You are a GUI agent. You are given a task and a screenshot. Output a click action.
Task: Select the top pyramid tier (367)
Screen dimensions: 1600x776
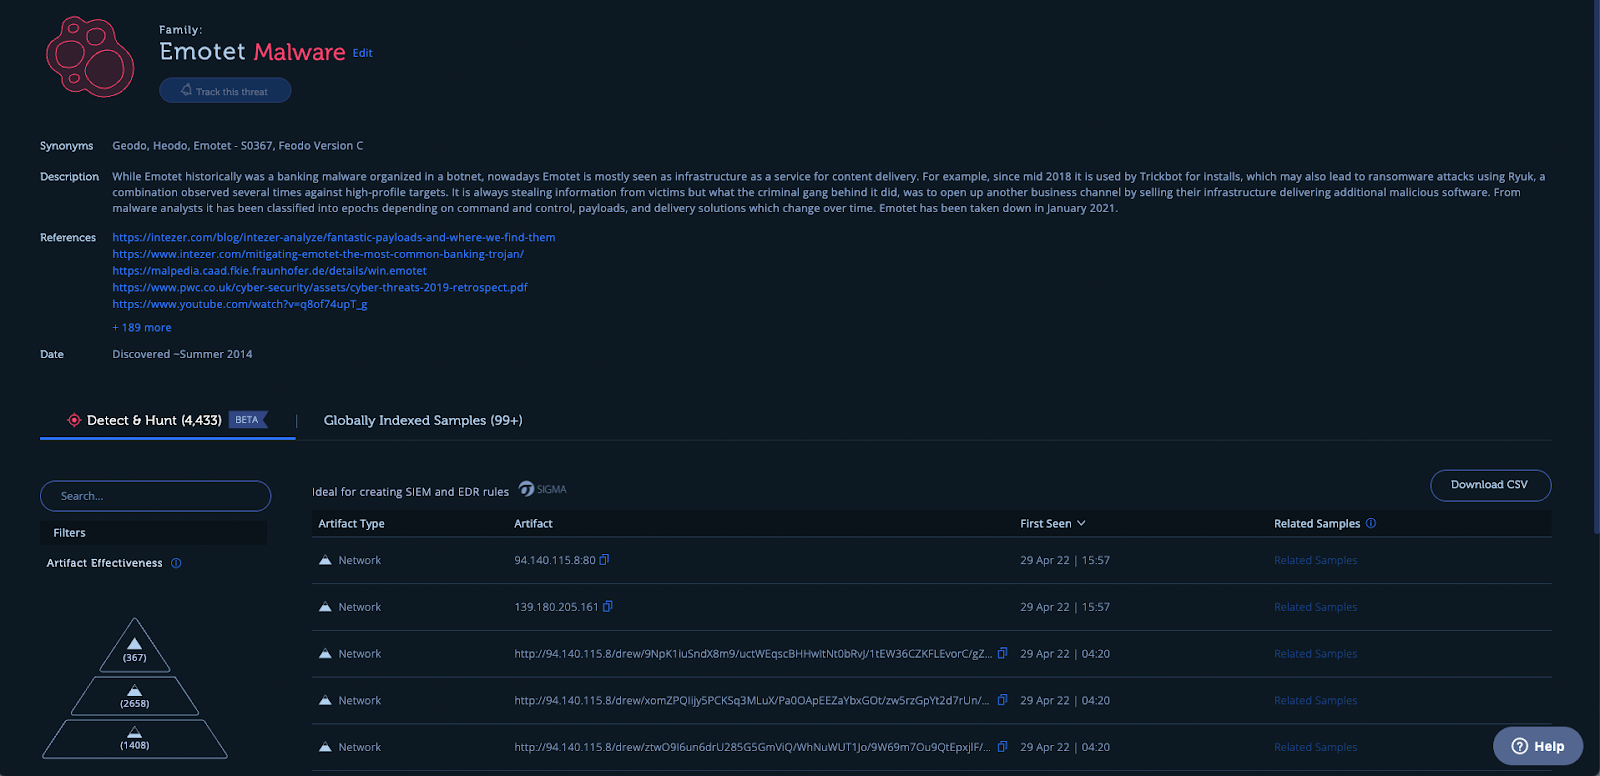[135, 646]
